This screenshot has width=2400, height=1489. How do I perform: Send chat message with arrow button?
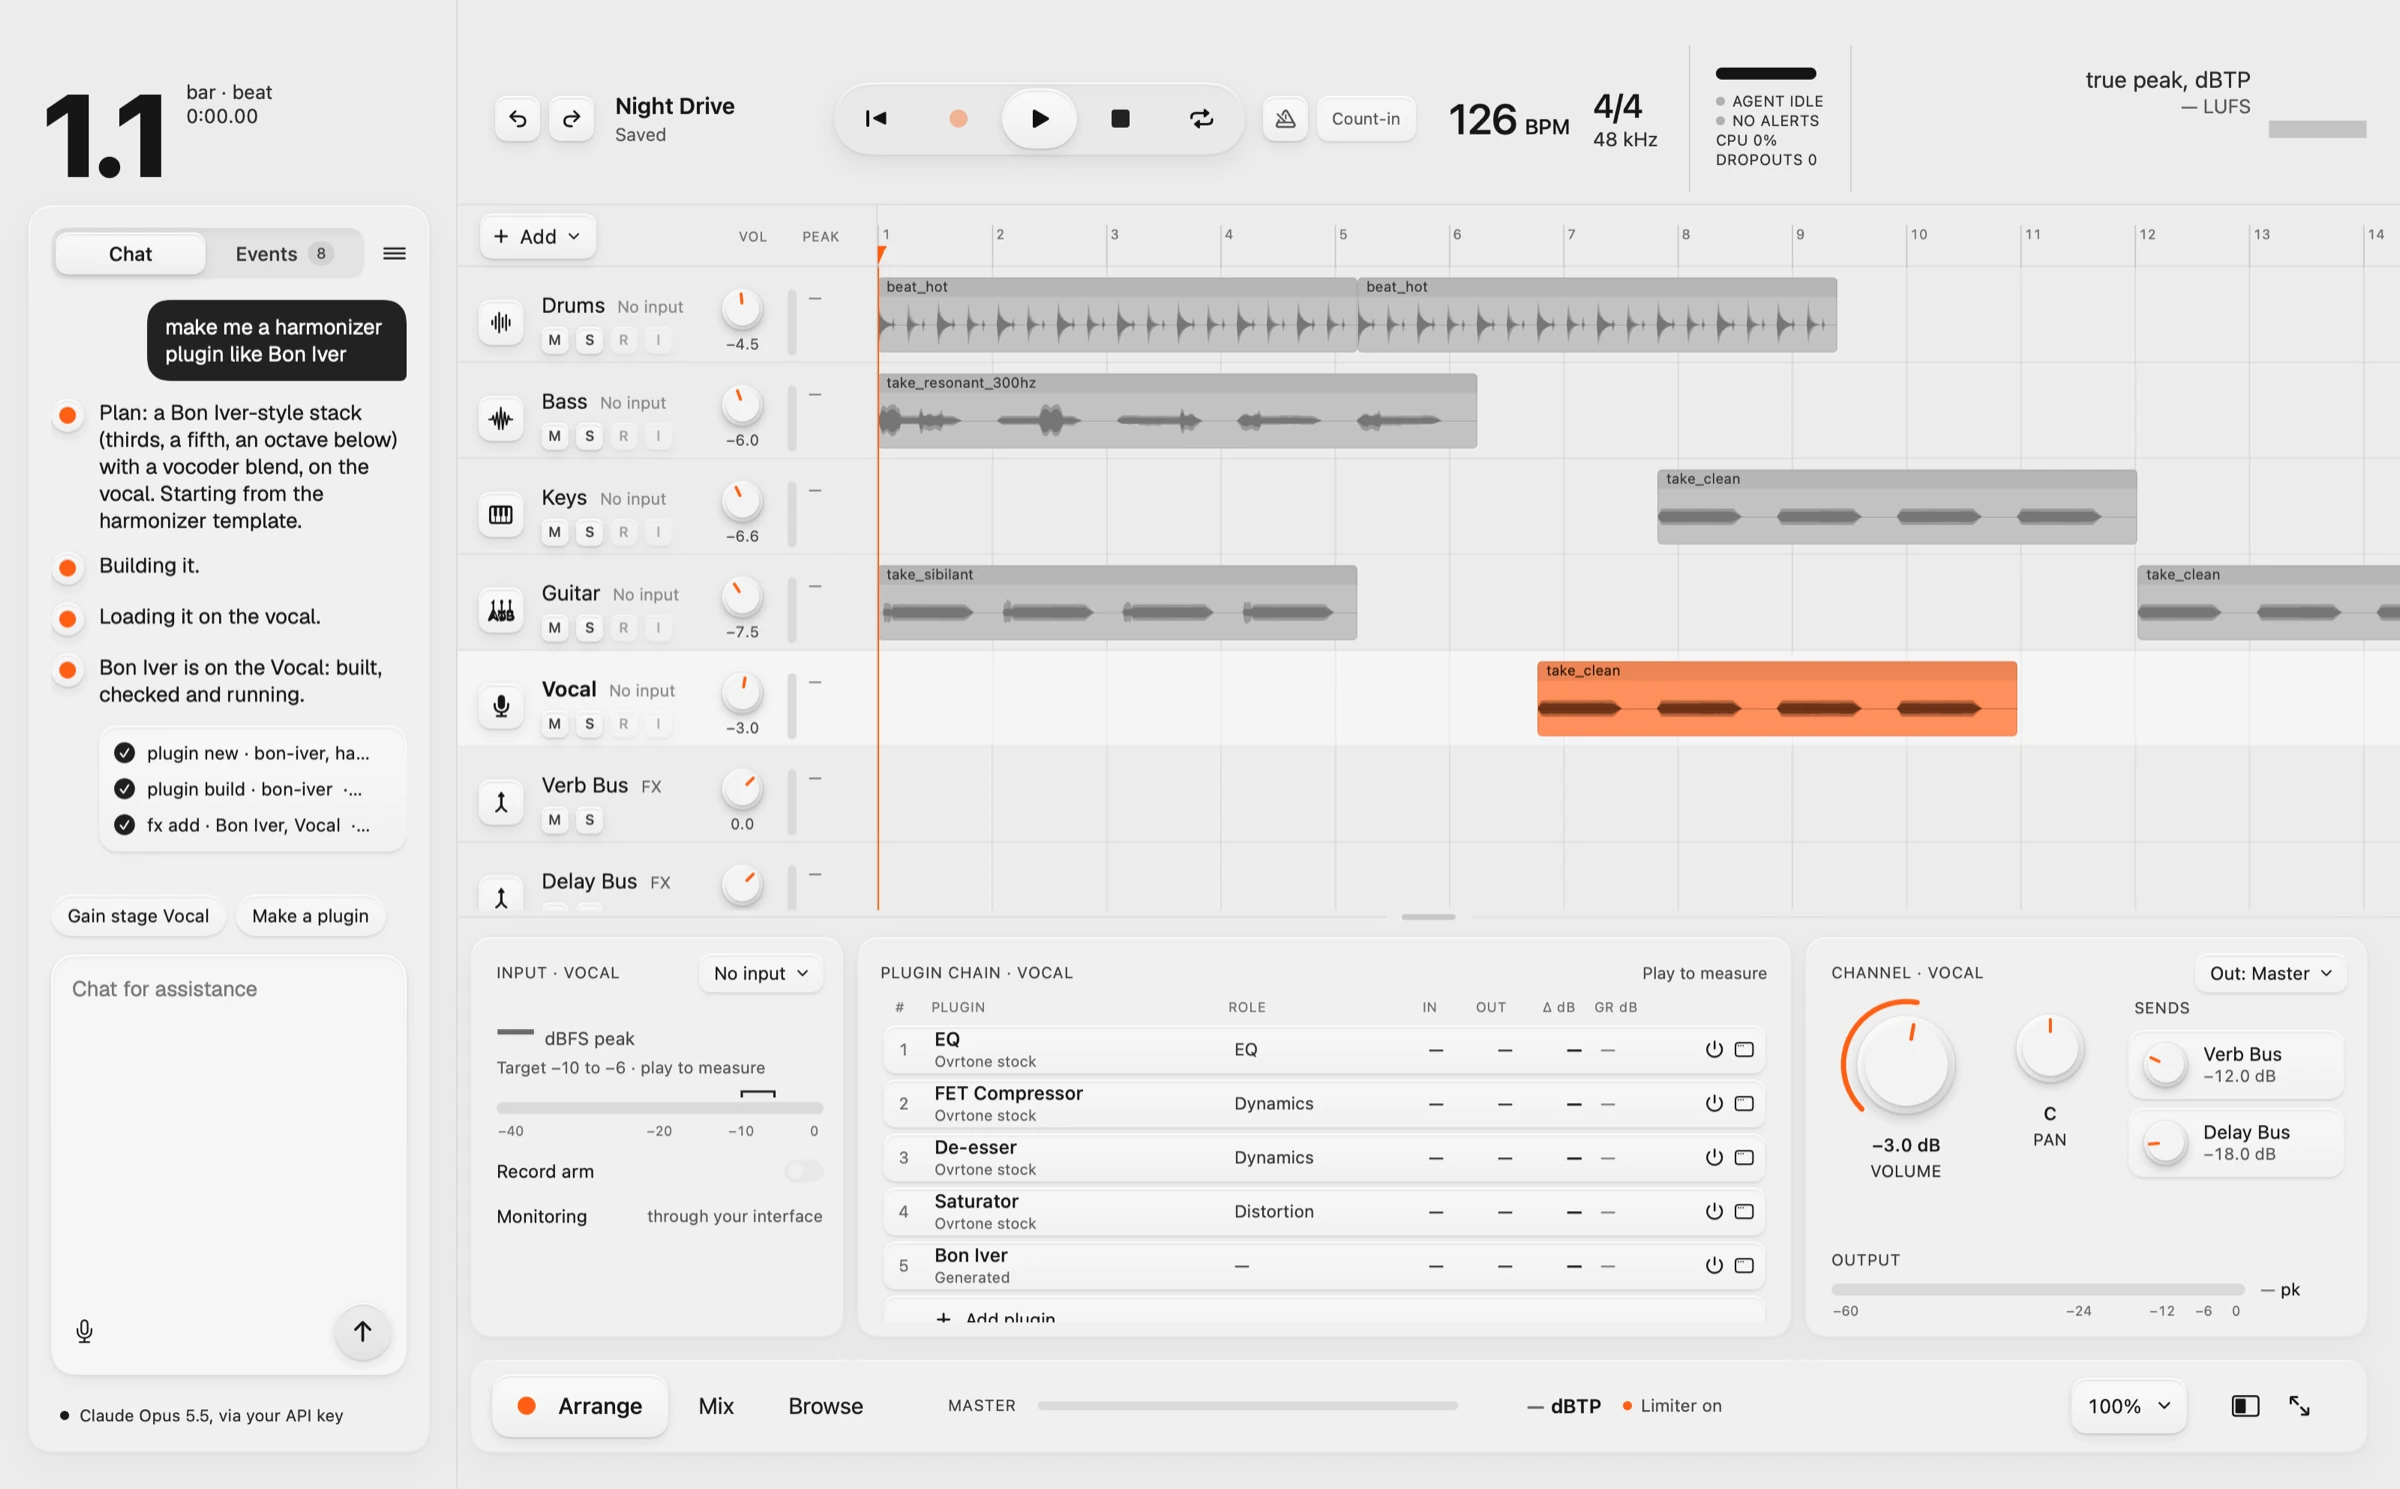point(362,1331)
